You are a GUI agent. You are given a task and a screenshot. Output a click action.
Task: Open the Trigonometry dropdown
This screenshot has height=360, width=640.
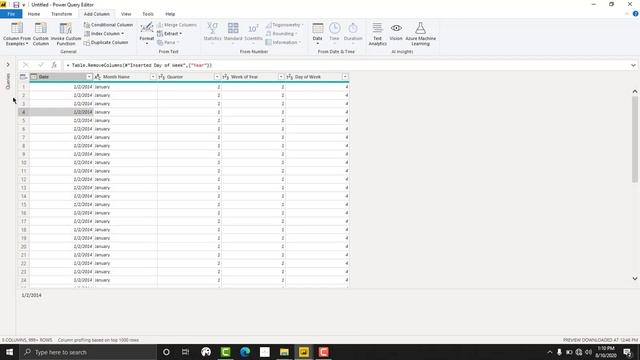[x=284, y=25]
